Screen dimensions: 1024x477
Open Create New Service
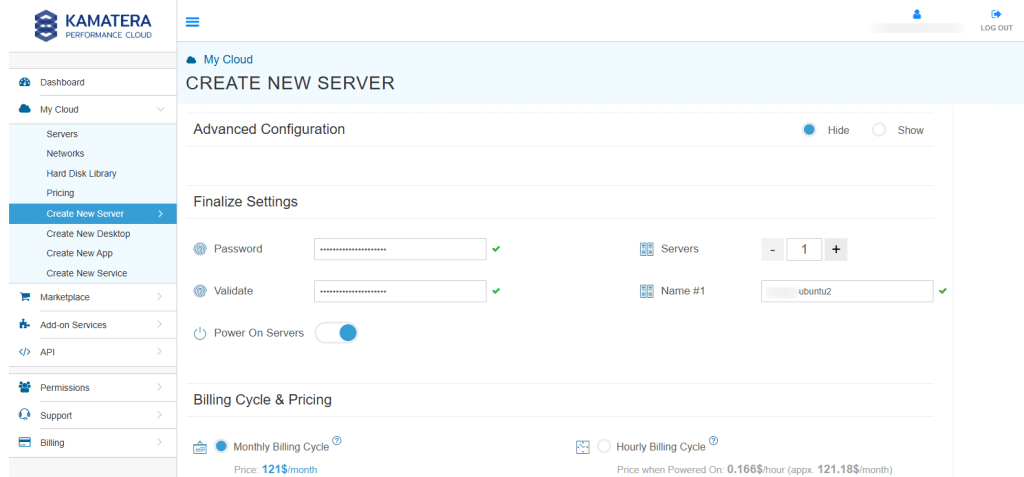pos(87,273)
